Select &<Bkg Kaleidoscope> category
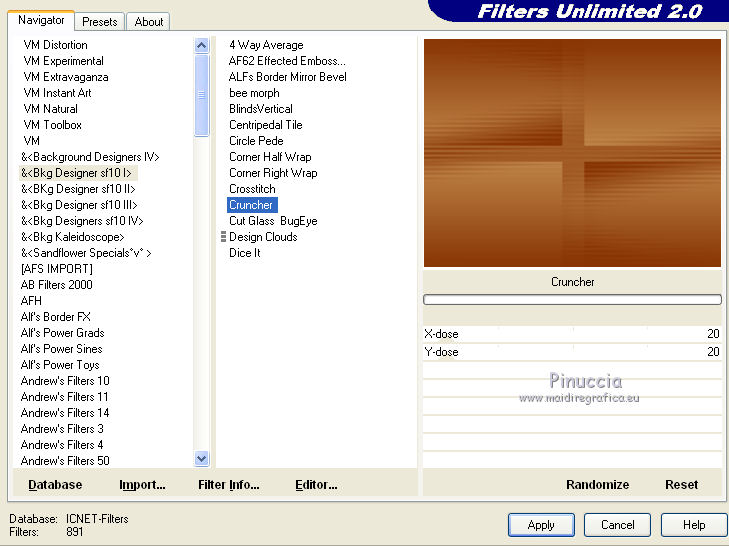The height and width of the screenshot is (546, 729). [73, 237]
